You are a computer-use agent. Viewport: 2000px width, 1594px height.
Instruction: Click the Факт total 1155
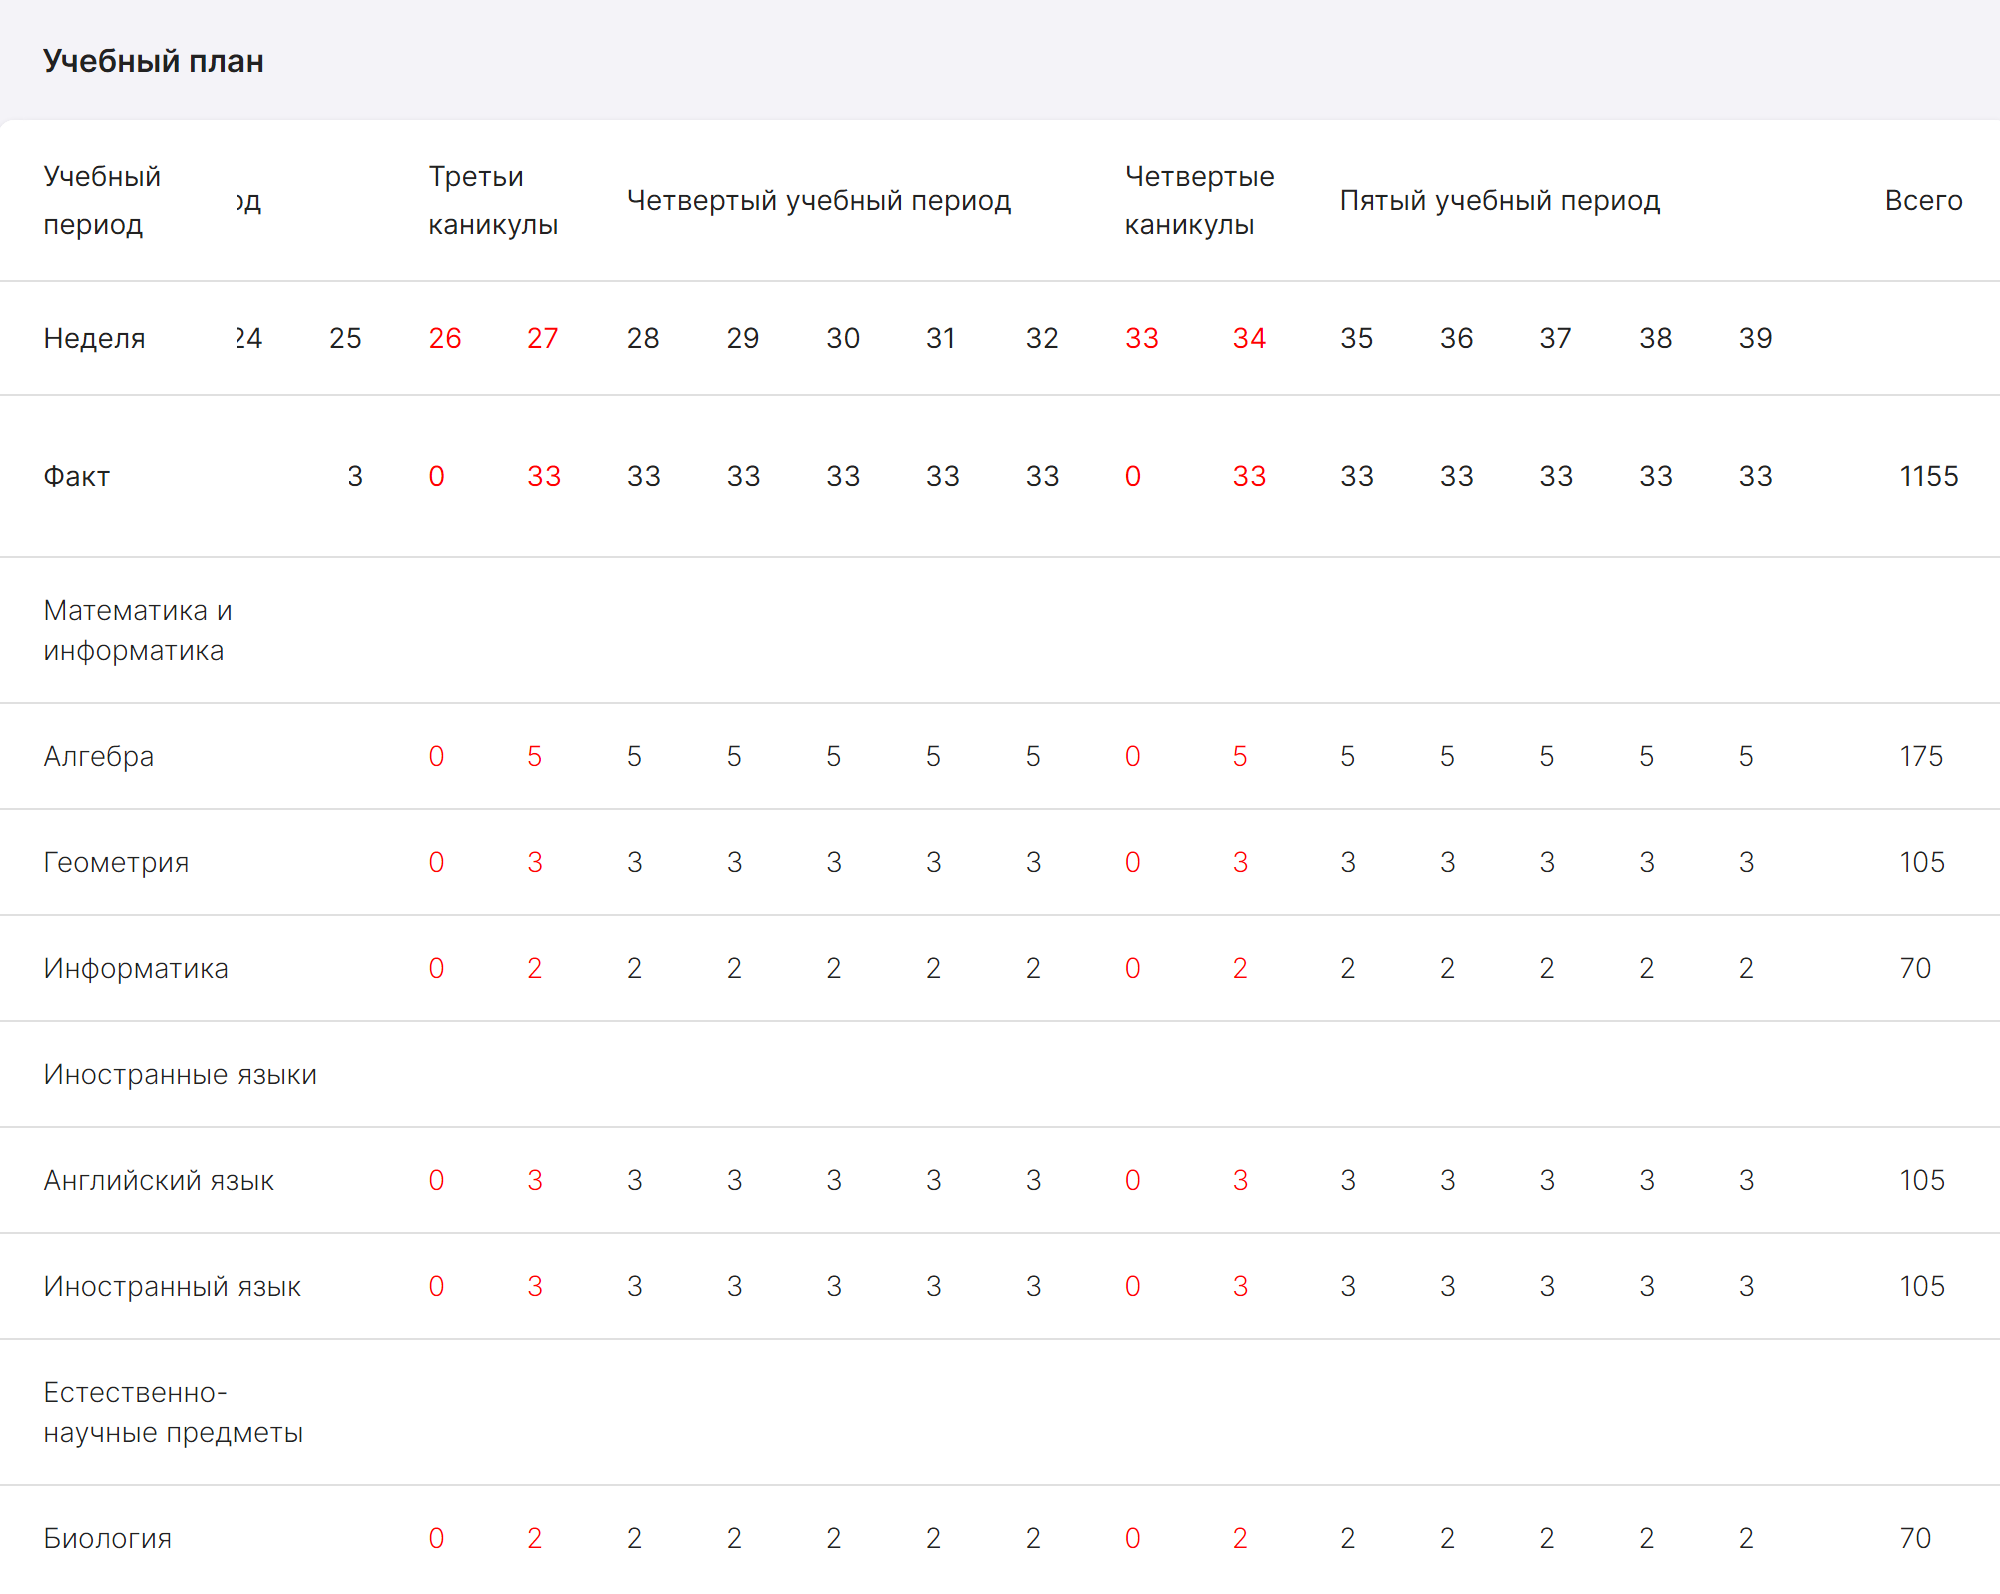[1929, 476]
